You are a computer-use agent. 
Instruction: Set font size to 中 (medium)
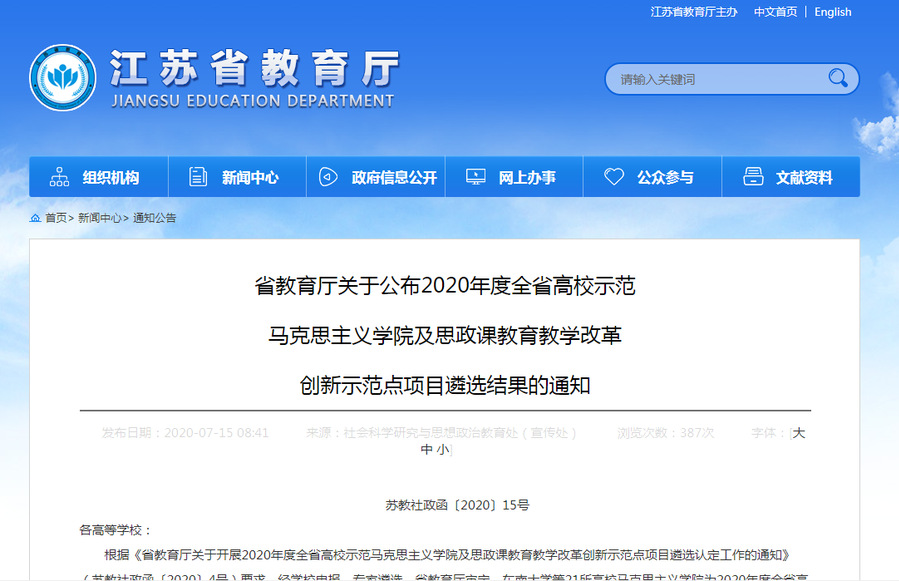click(427, 450)
